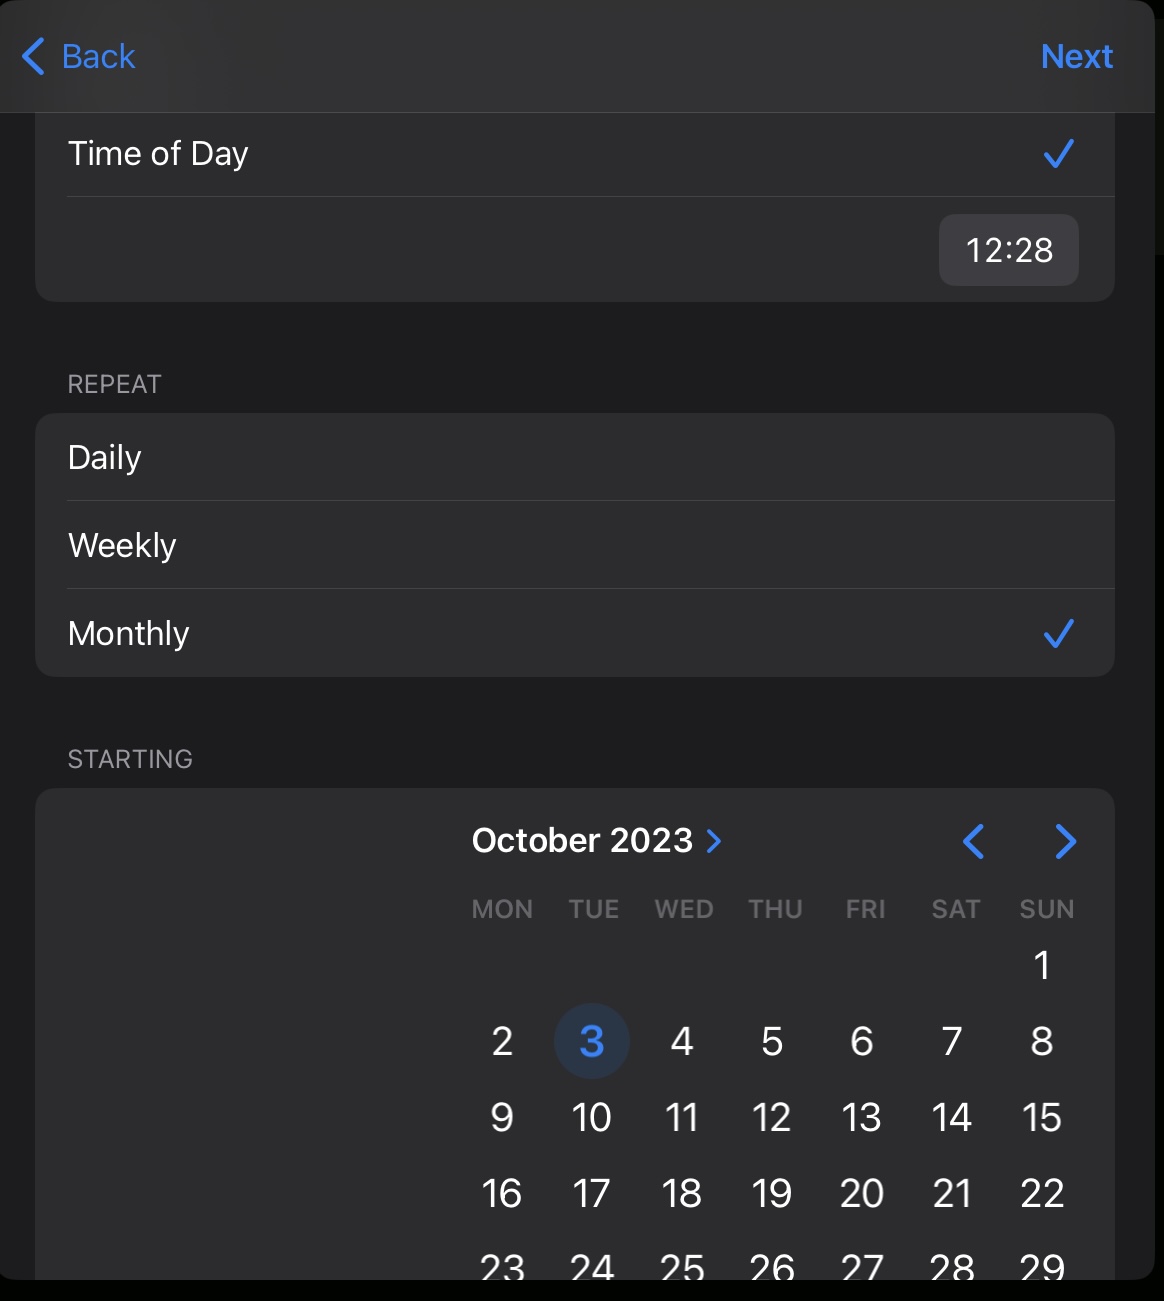1164x1301 pixels.
Task: Choose October 15 in calendar
Action: [1042, 1117]
